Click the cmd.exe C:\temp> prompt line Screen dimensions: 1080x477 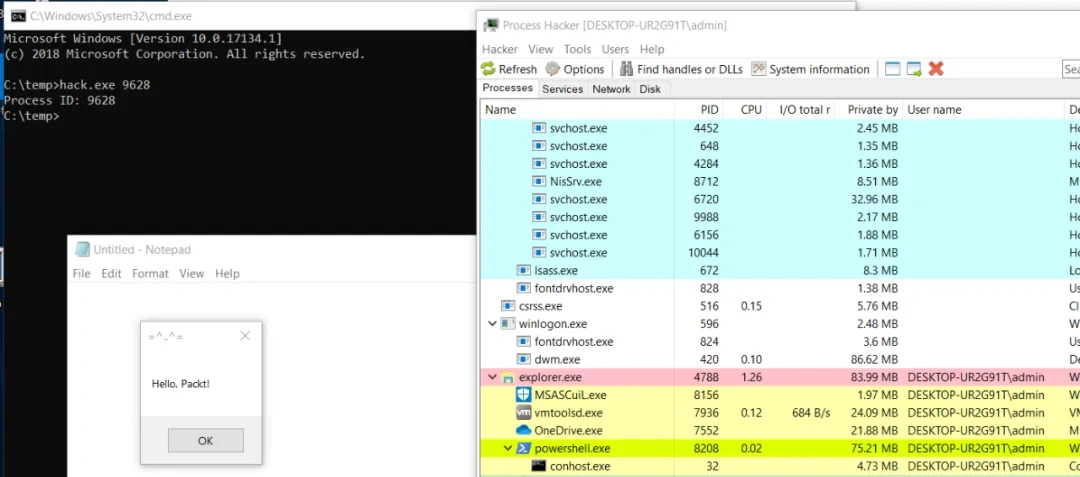[32, 116]
